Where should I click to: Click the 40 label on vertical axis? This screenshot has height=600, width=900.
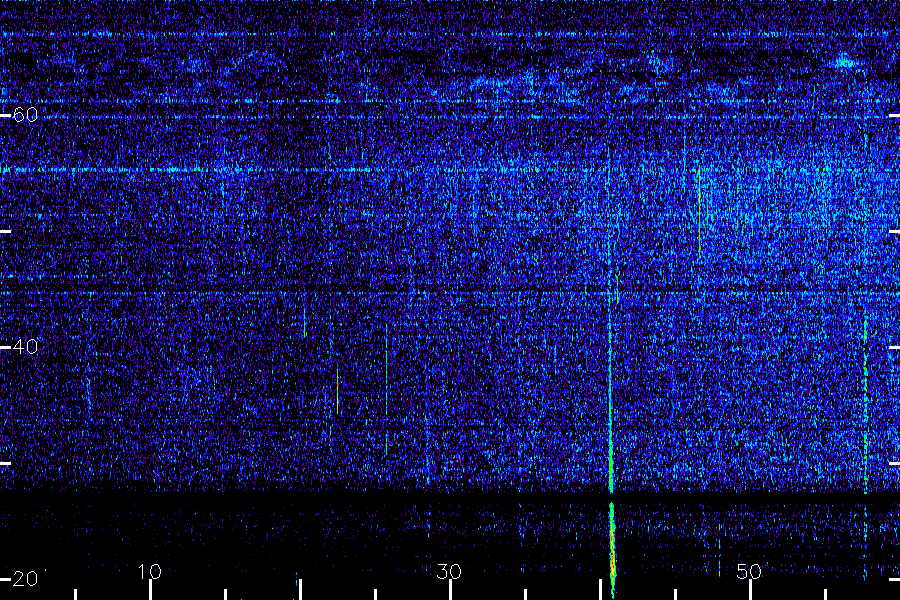(25, 347)
